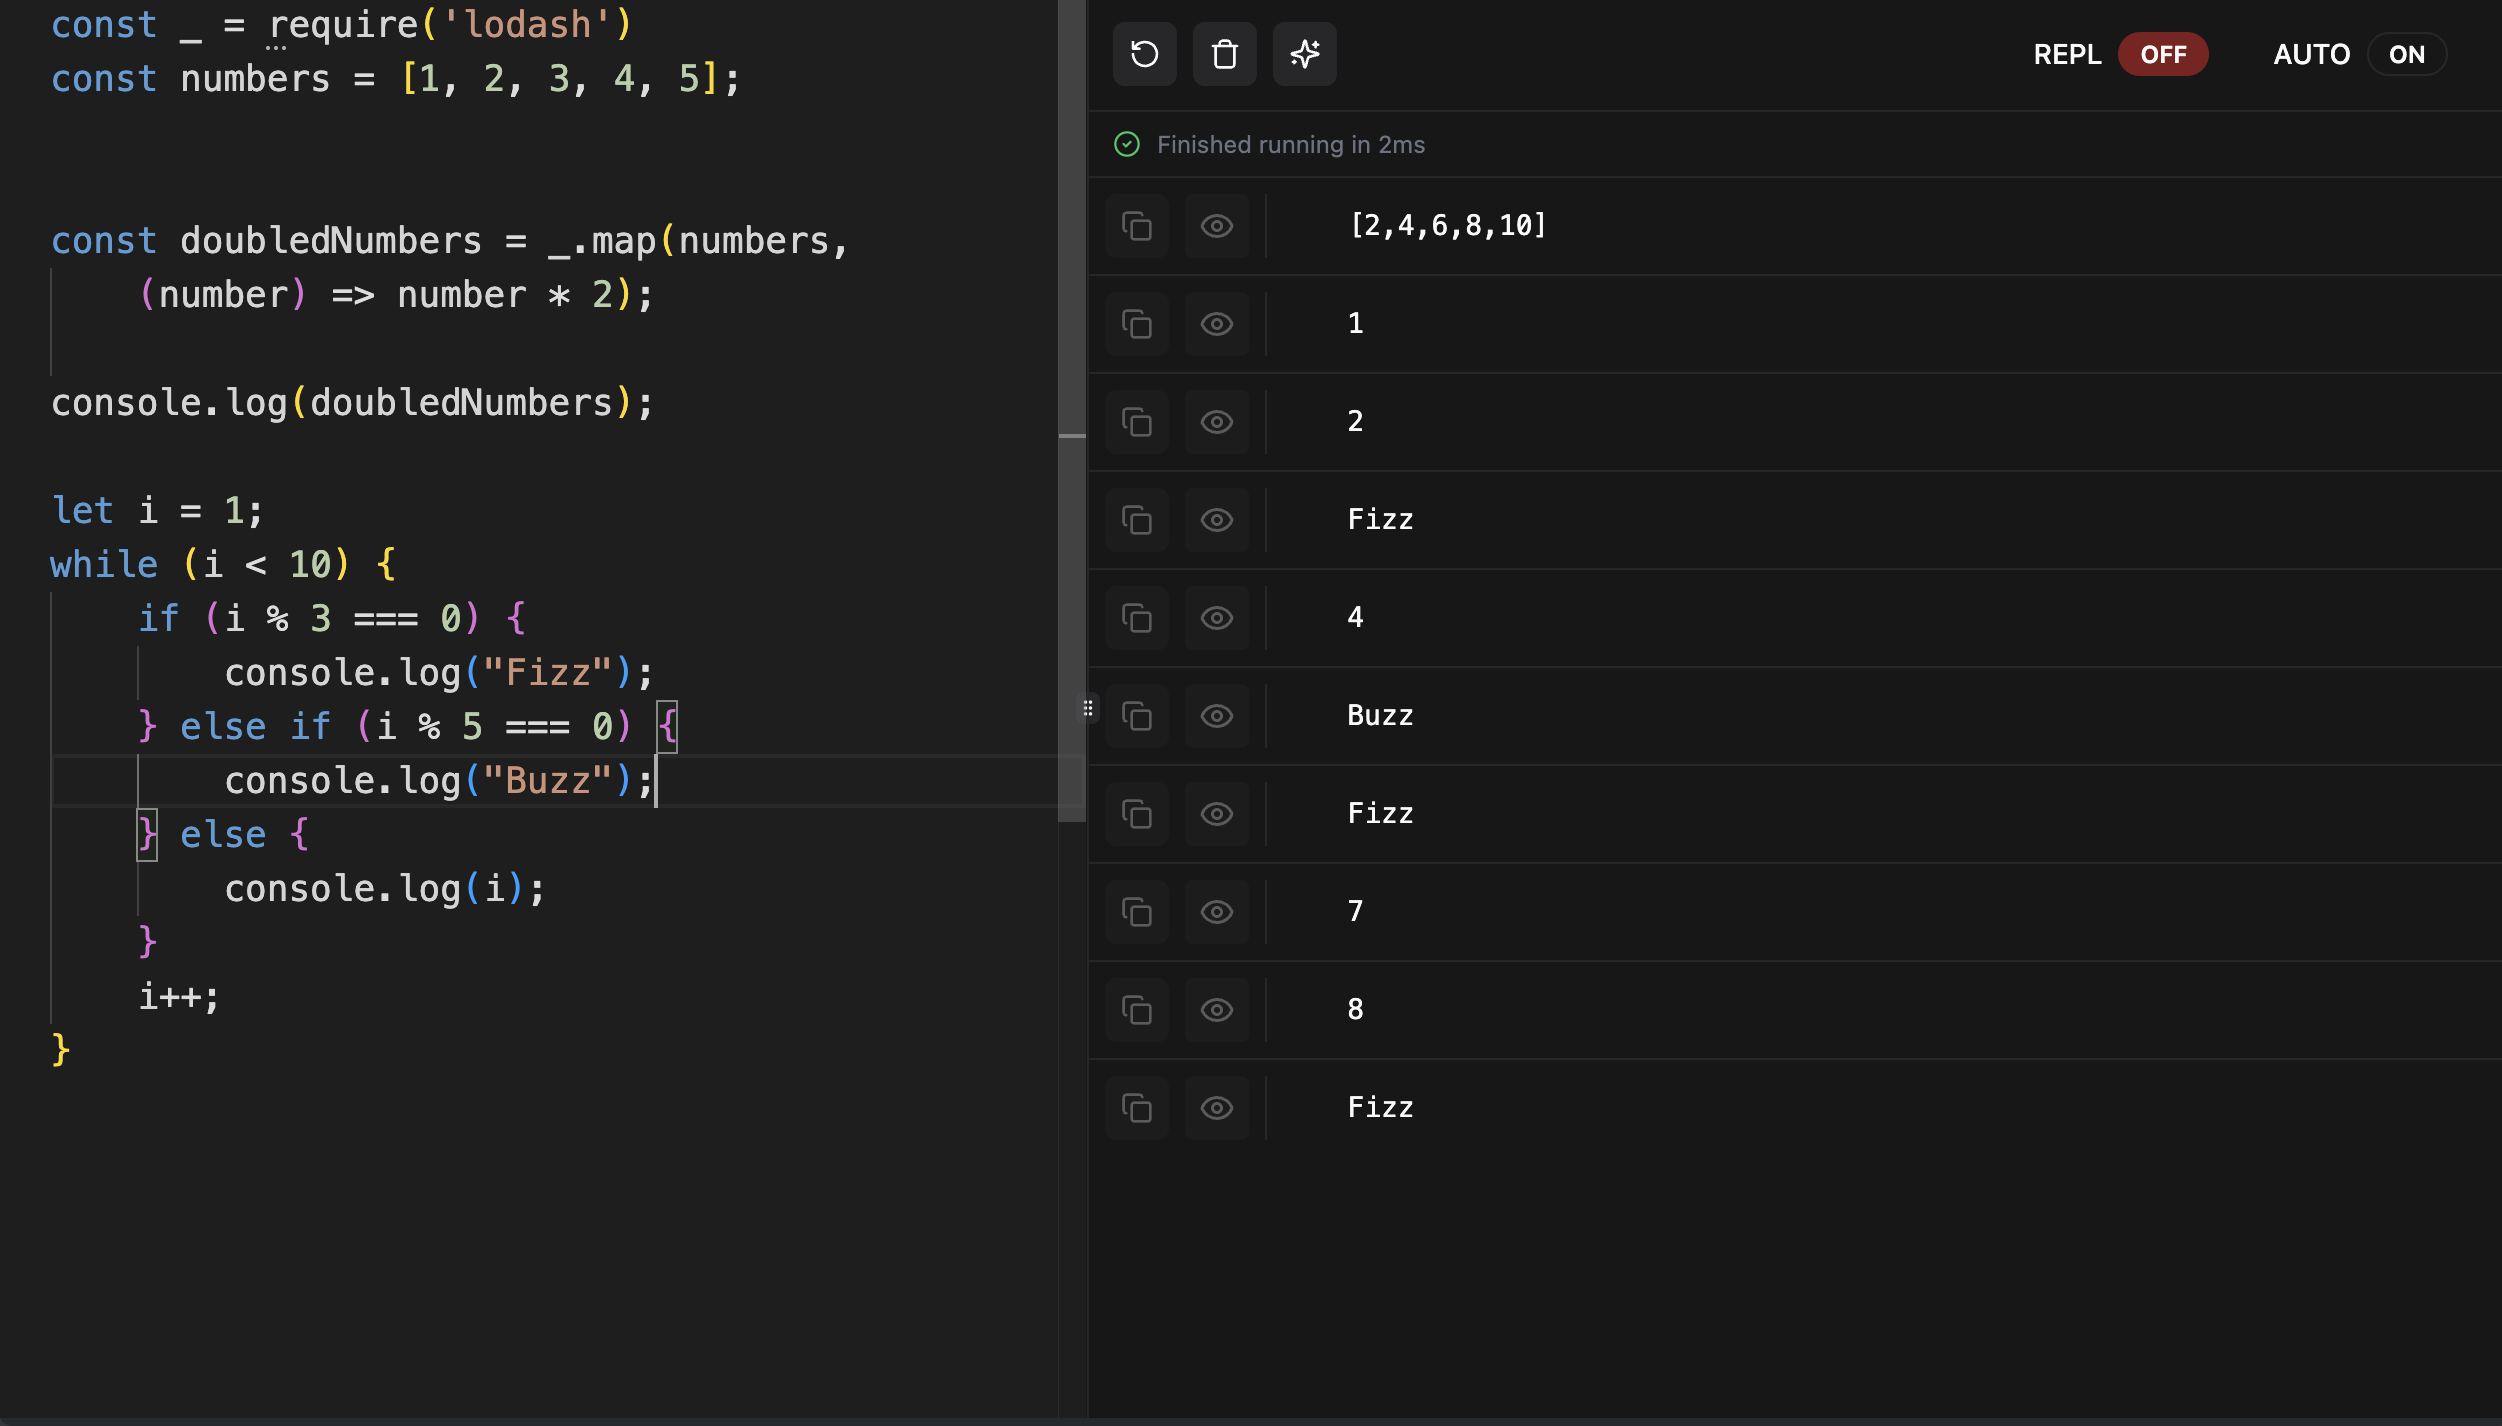
Task: Open the AI sparkle assistant icon
Action: click(1304, 54)
